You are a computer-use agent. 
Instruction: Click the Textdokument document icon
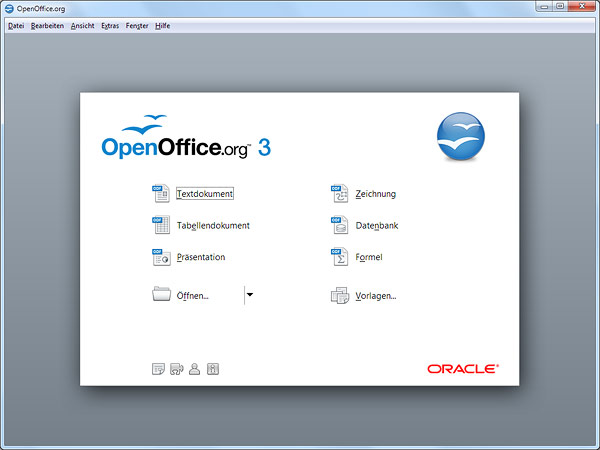click(x=161, y=193)
